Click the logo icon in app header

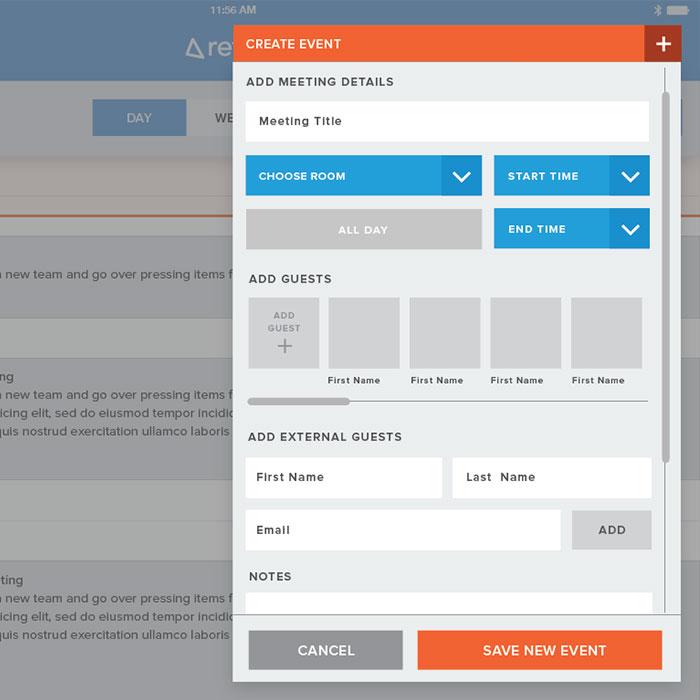click(x=195, y=48)
